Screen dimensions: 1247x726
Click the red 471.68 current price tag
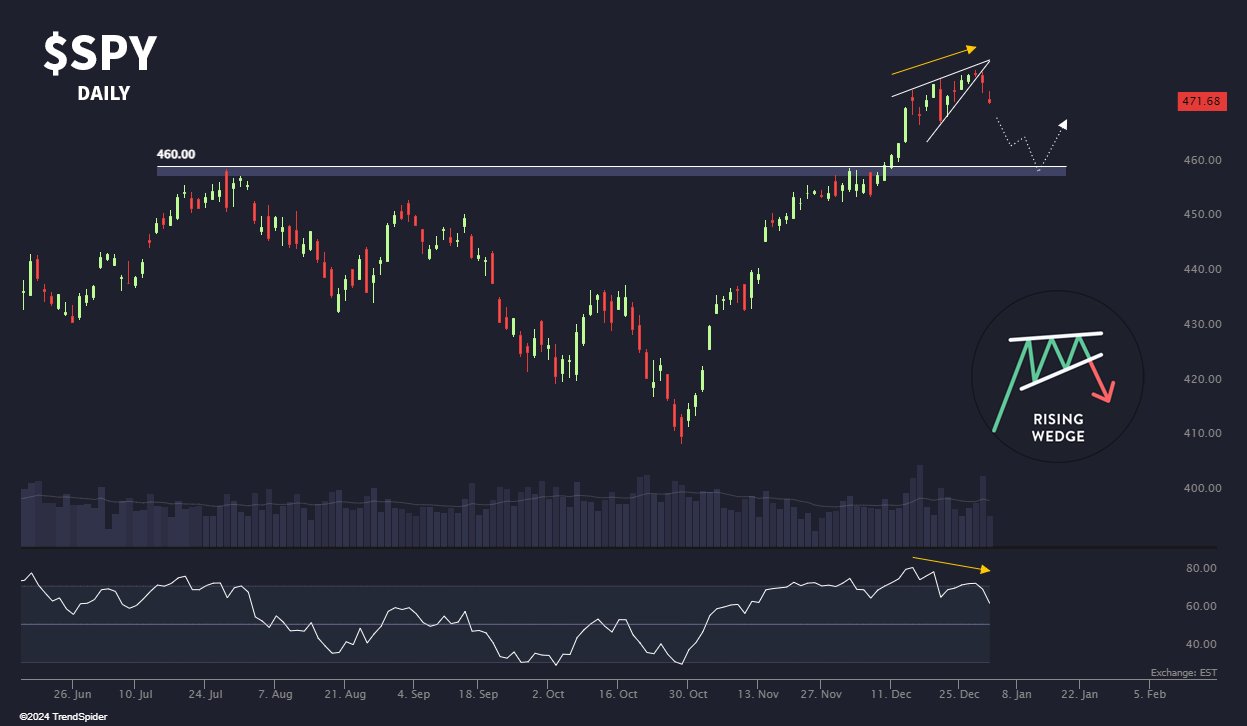(1204, 101)
